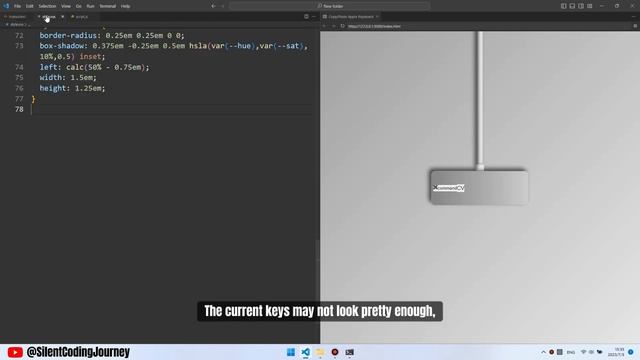The width and height of the screenshot is (640, 360).
Task: Click preview back navigation arrow
Action: coord(324,26)
